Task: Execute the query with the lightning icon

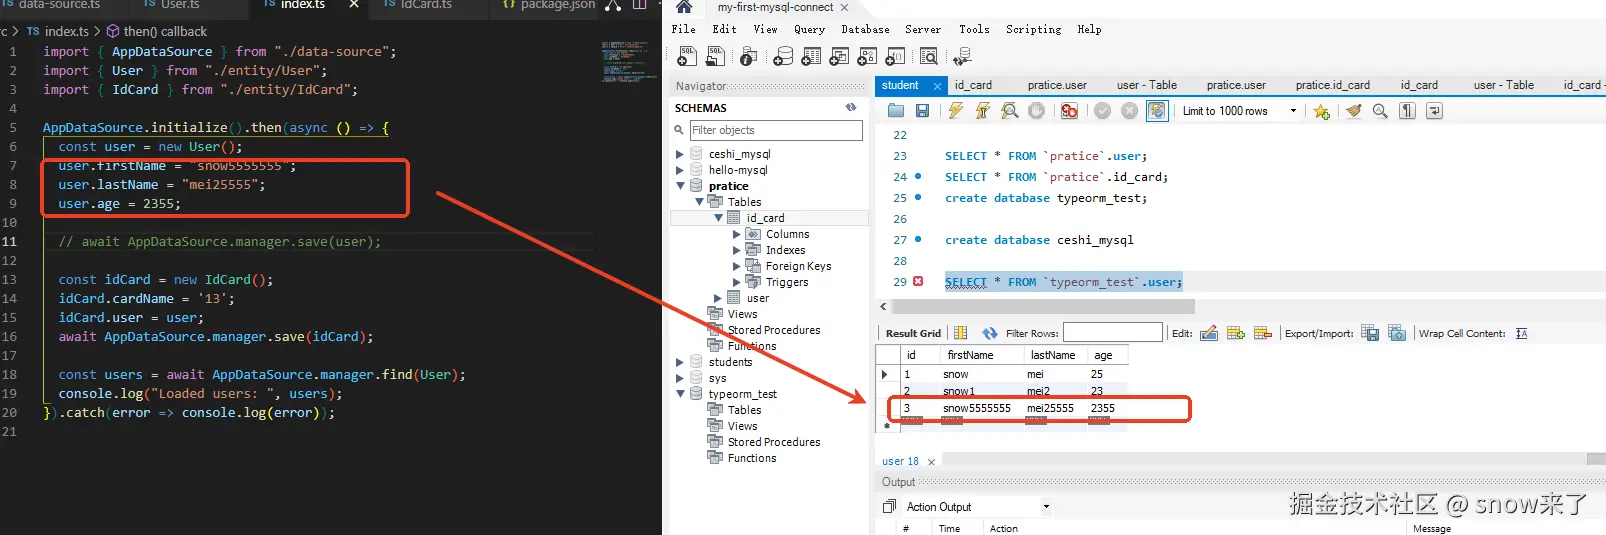Action: [956, 111]
